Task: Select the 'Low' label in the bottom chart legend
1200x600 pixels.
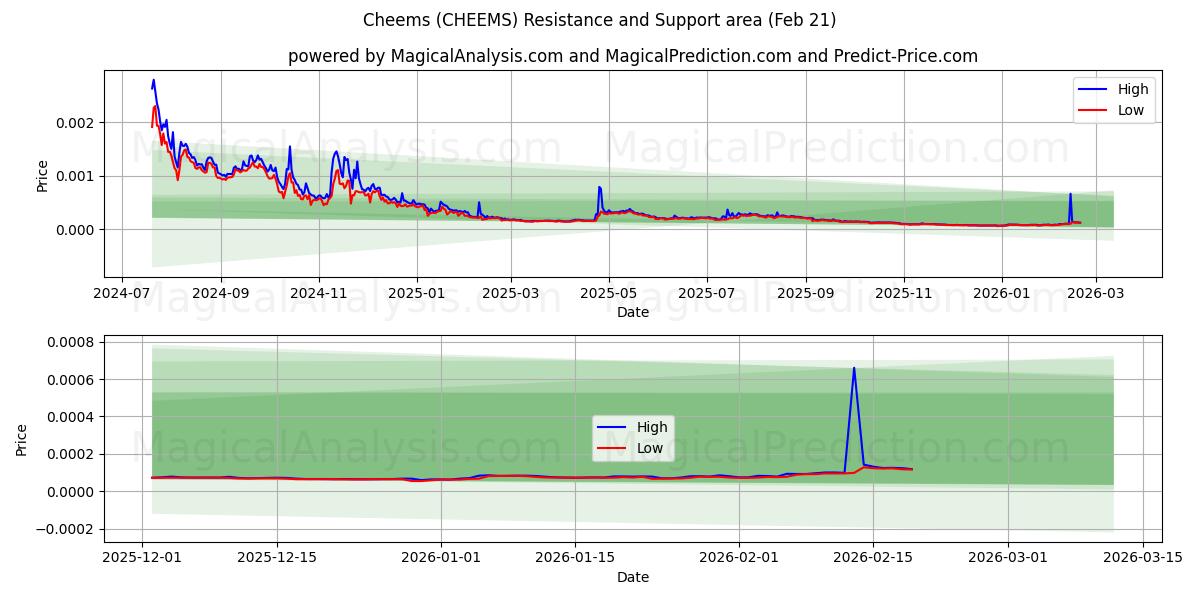Action: (650, 448)
